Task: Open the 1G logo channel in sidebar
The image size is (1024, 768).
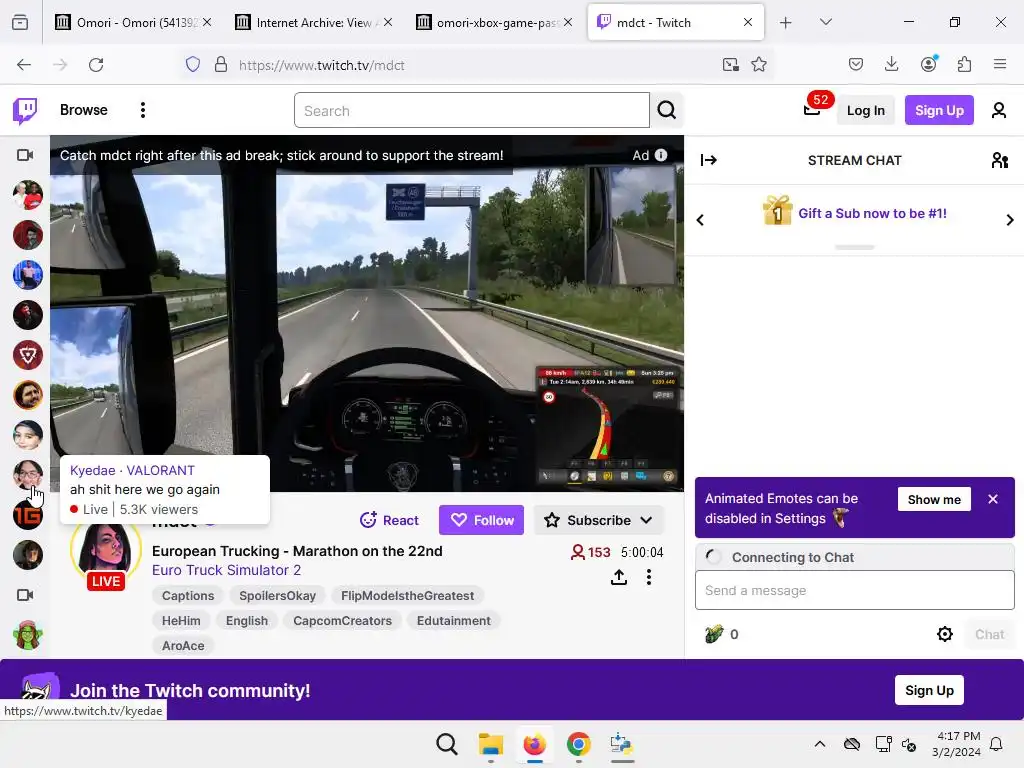Action: point(27,515)
